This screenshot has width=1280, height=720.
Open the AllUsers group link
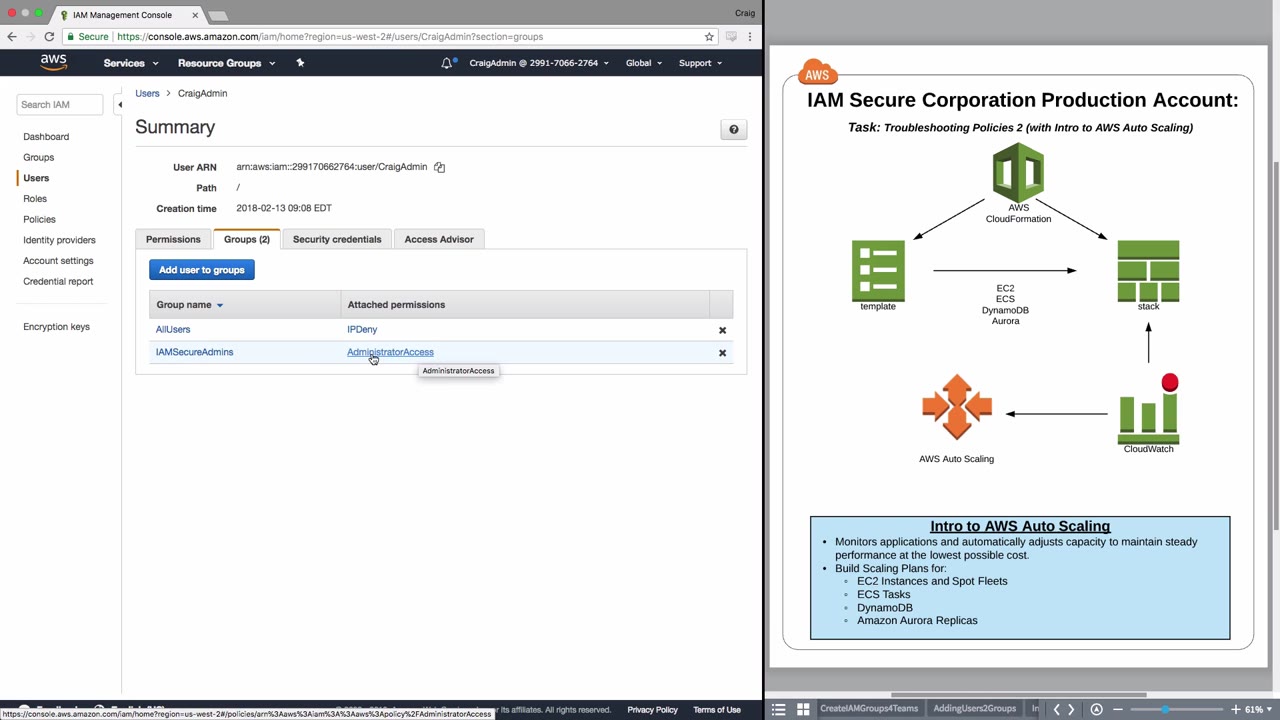click(x=173, y=329)
